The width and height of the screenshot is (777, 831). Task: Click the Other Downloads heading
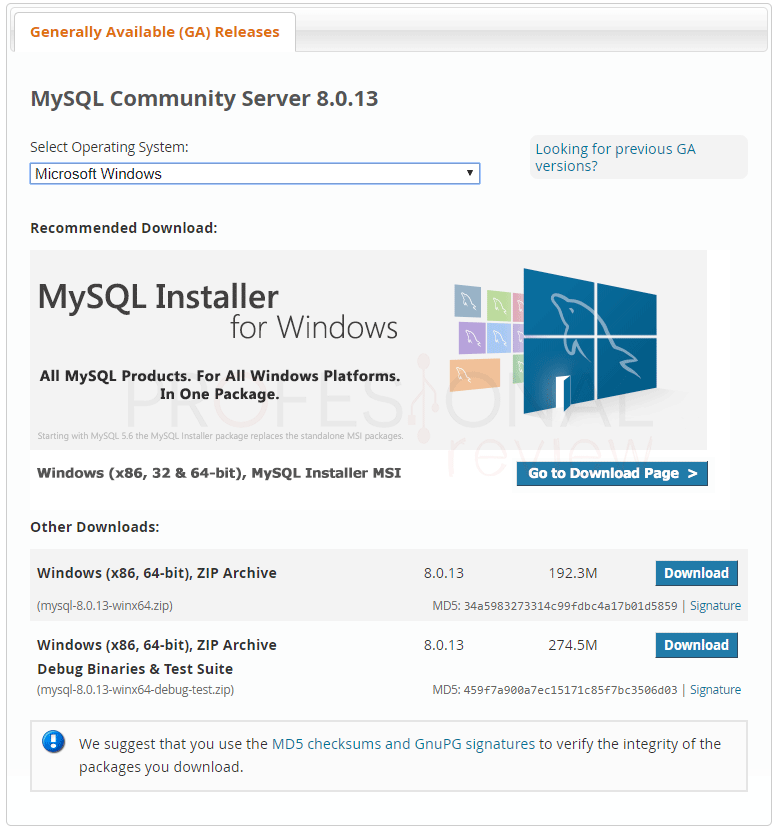(x=95, y=527)
